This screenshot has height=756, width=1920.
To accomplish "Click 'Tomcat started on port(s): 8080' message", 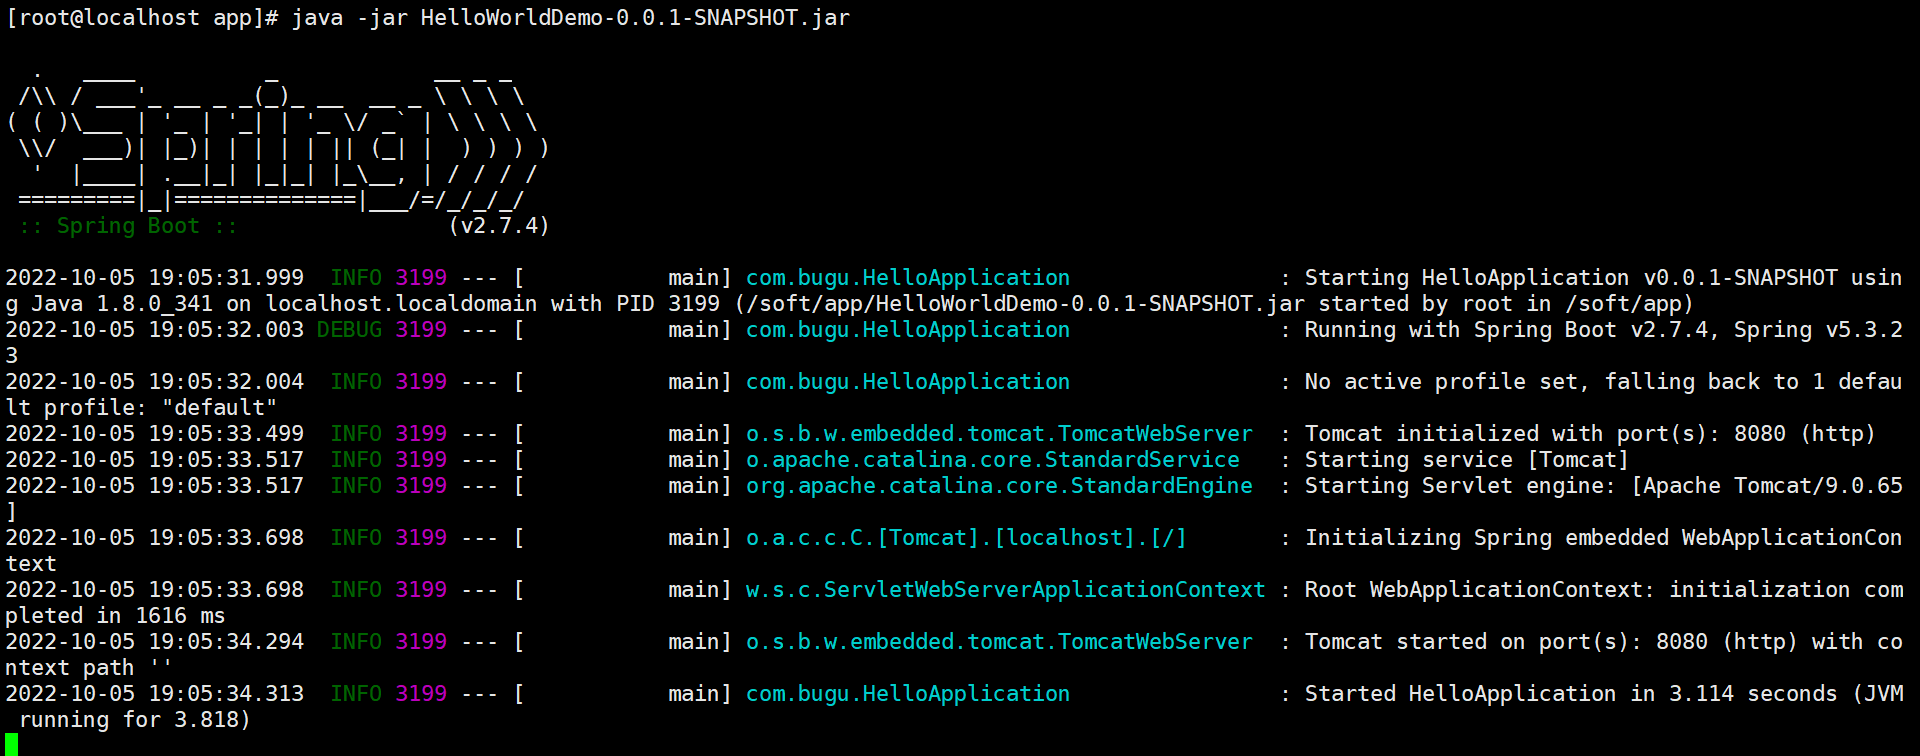I will click(1506, 642).
